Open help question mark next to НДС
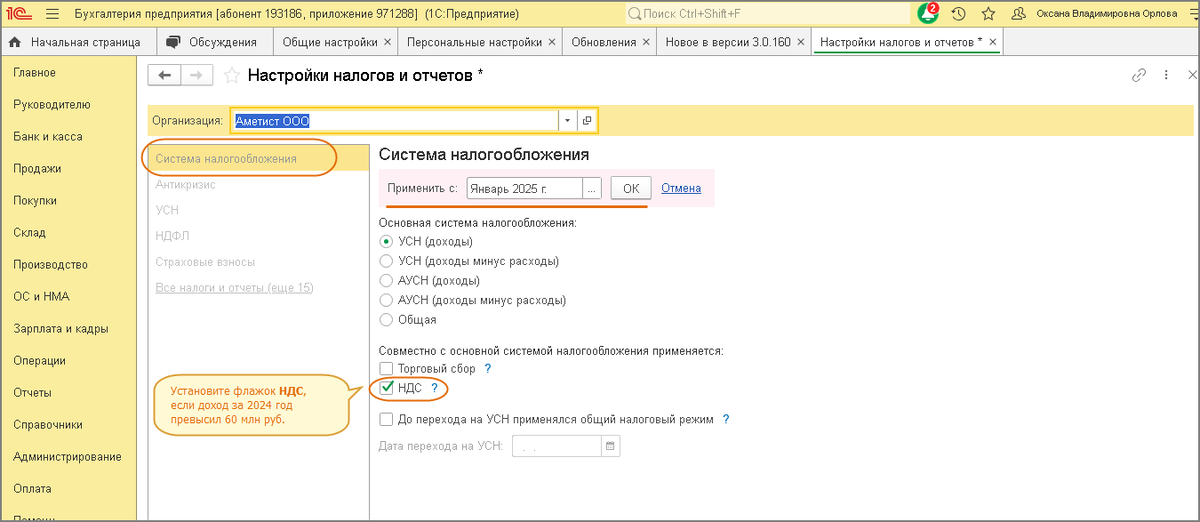The height and width of the screenshot is (522, 1200). [x=434, y=388]
